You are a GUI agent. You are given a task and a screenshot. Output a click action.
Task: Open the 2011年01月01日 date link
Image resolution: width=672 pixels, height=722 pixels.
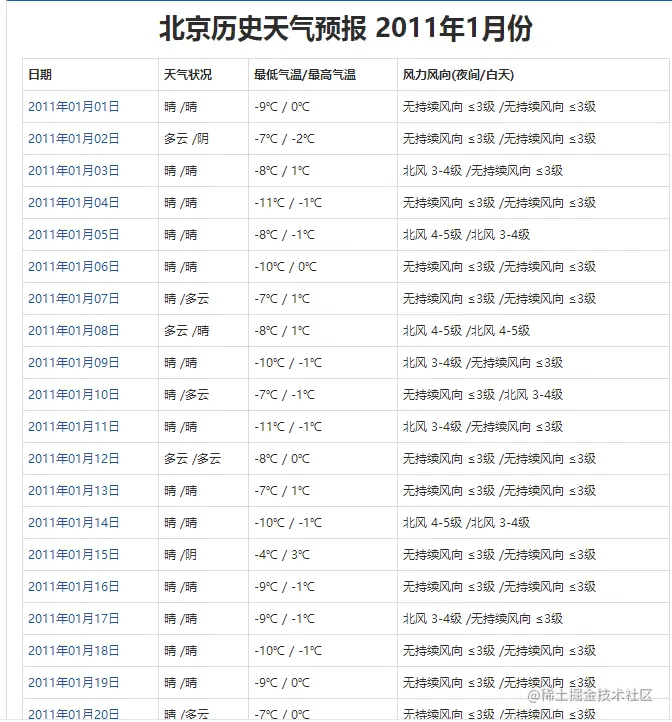click(74, 107)
